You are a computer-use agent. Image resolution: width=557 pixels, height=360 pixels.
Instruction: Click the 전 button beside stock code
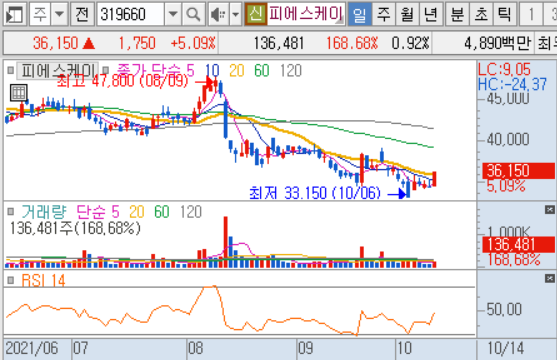82,15
